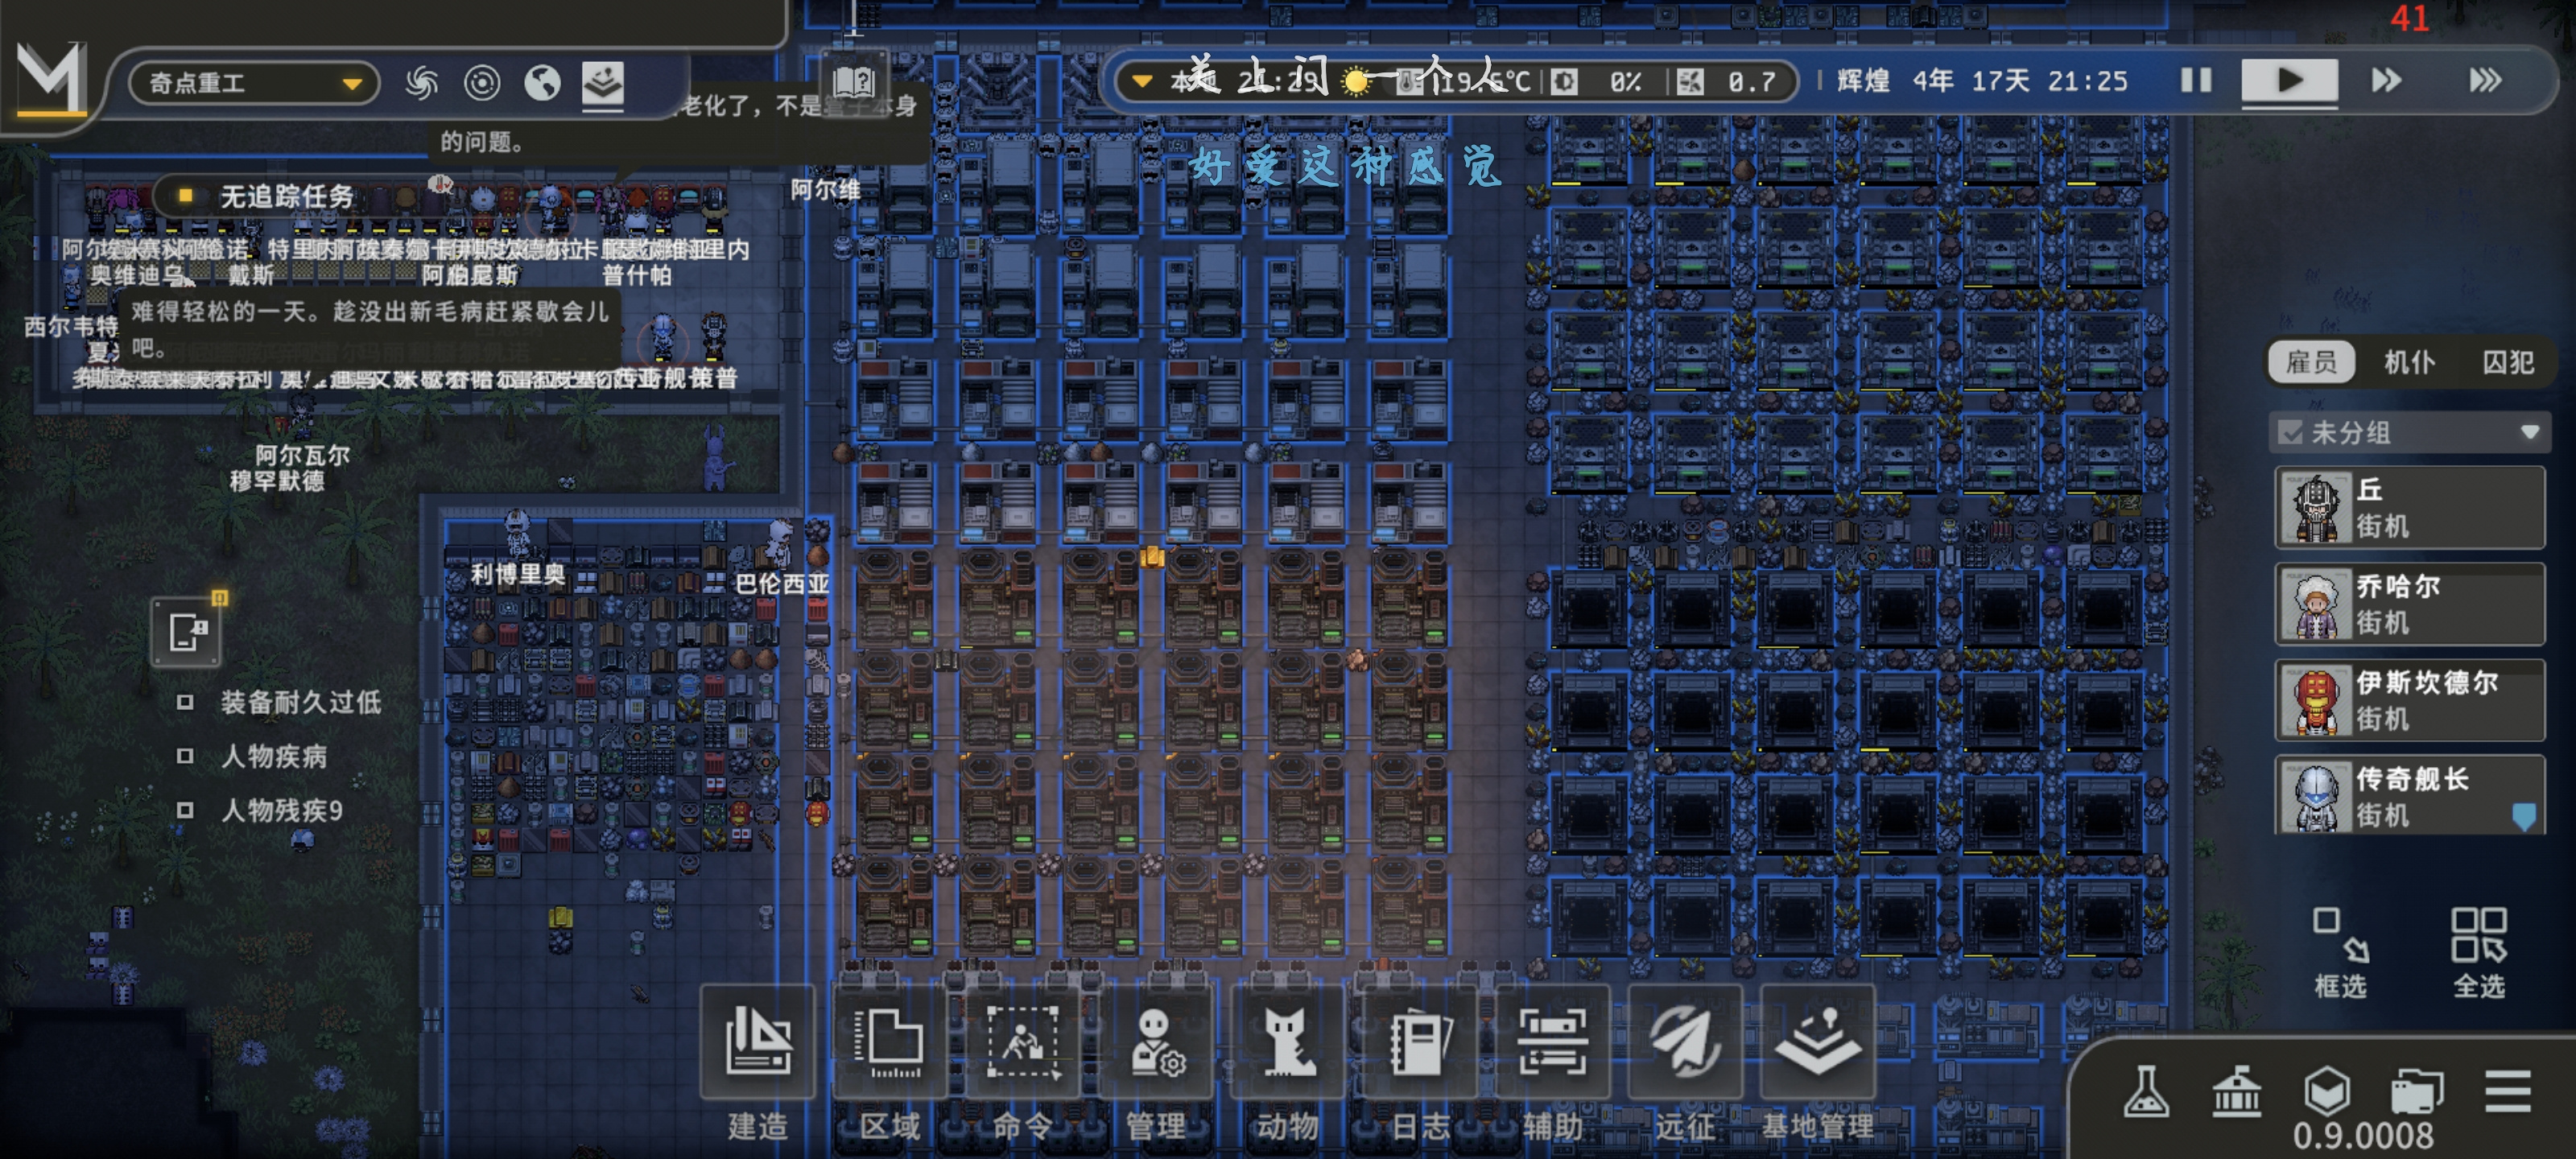
Task: Open 奇点重工 faction dropdown
Action: point(254,82)
